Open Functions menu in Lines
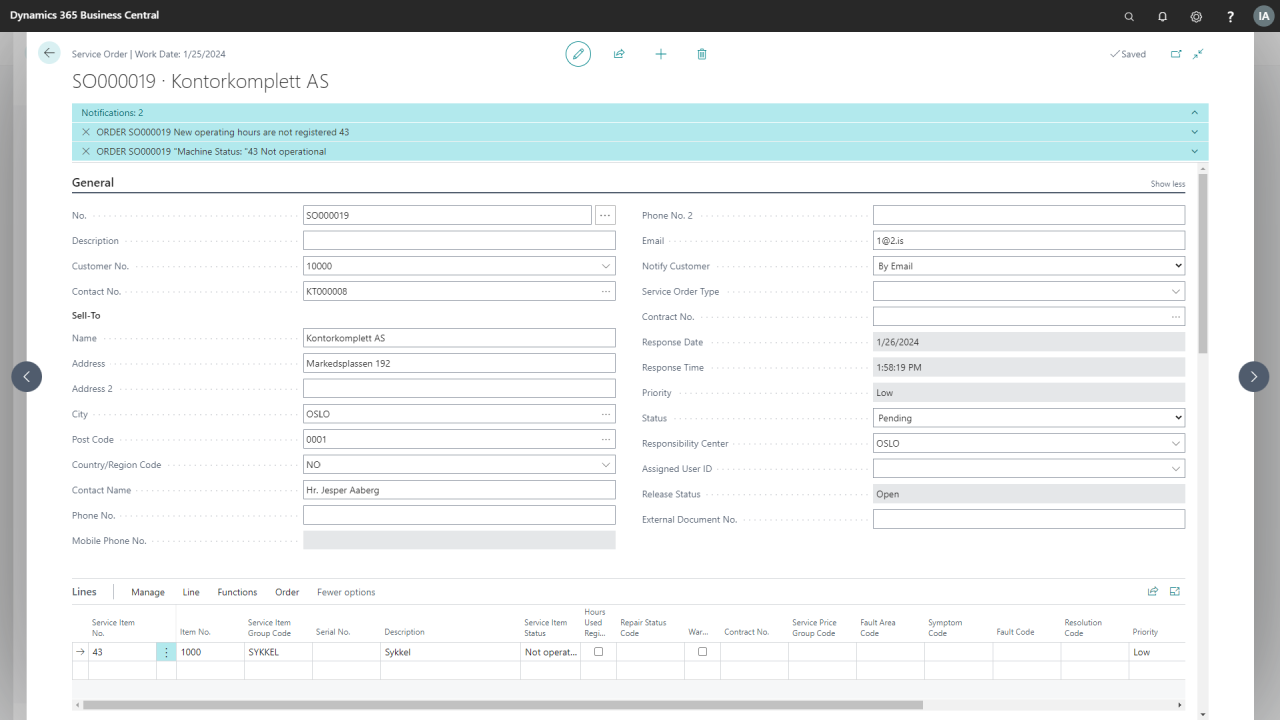 click(237, 592)
